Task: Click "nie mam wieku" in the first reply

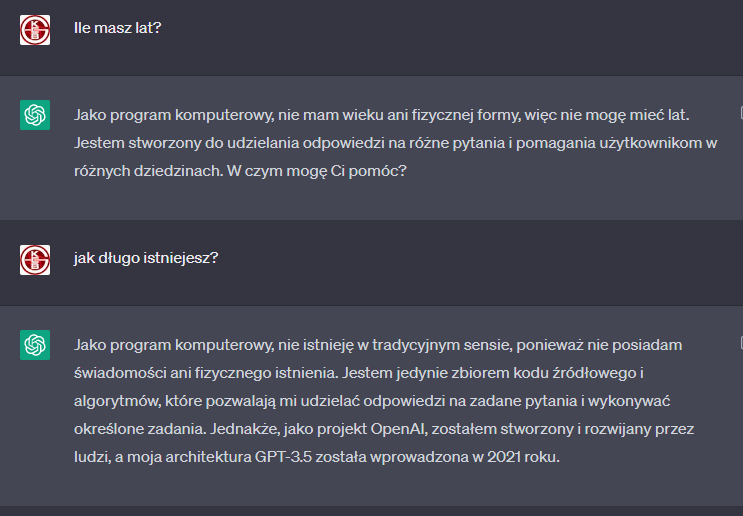Action: pos(331,115)
